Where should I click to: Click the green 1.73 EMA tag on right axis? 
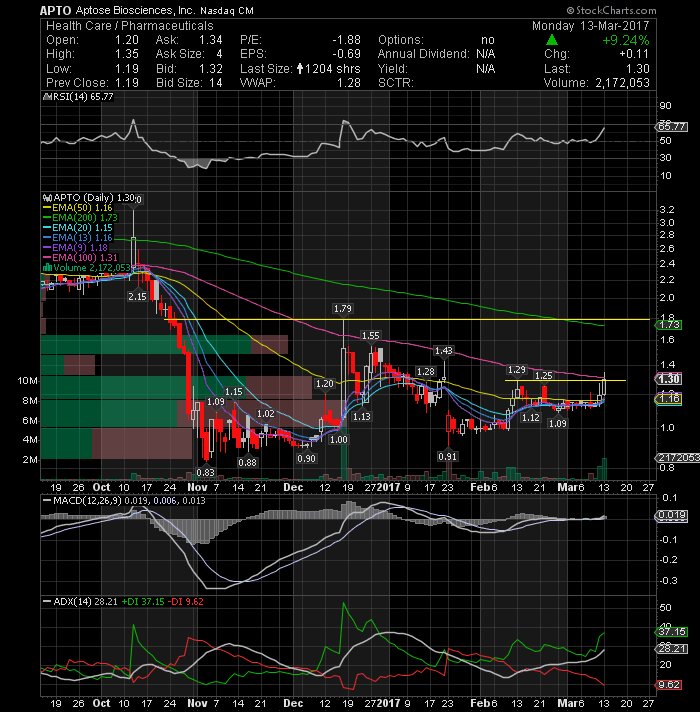click(670, 325)
